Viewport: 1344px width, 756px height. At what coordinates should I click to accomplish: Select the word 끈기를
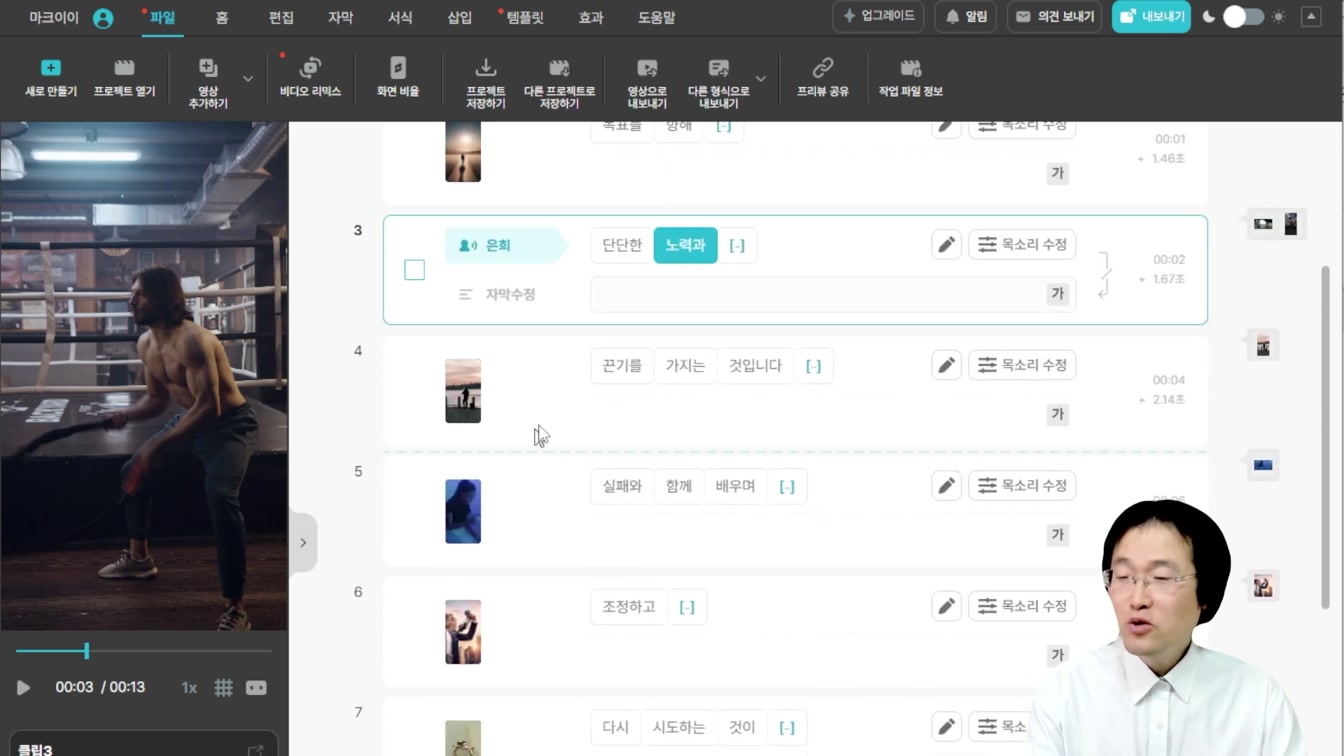tap(622, 366)
